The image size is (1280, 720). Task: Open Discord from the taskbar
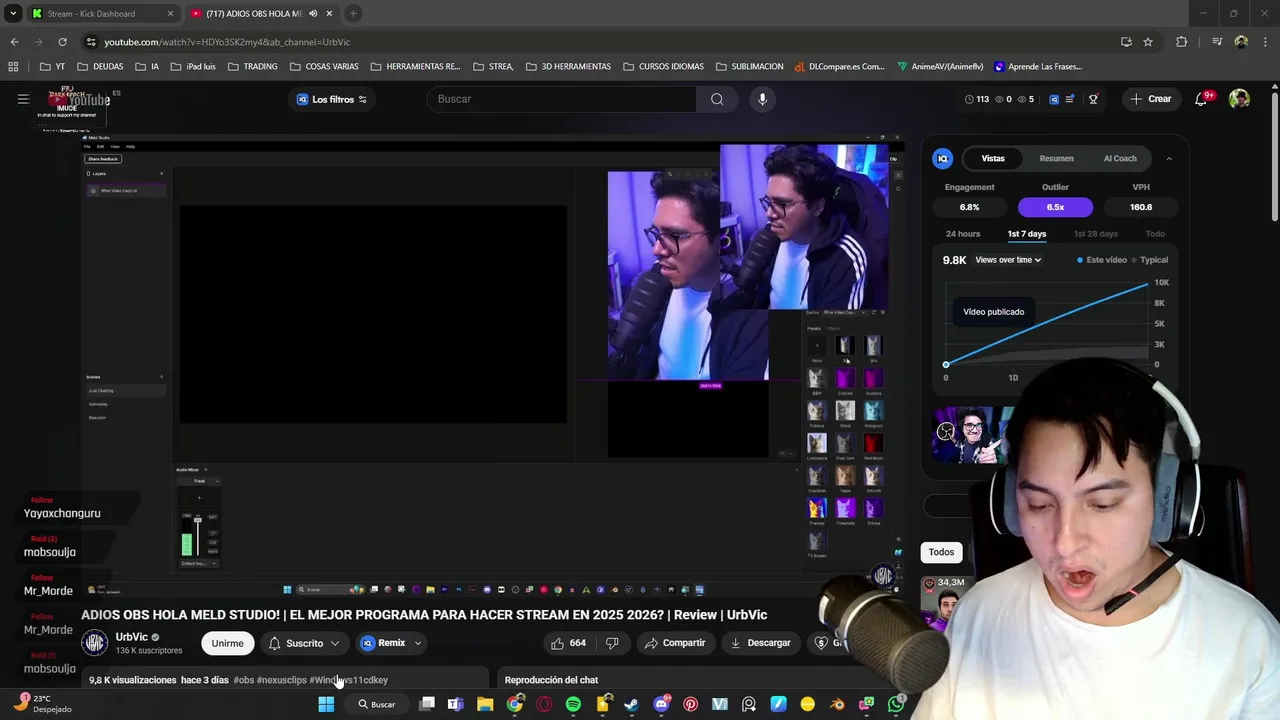coord(661,704)
